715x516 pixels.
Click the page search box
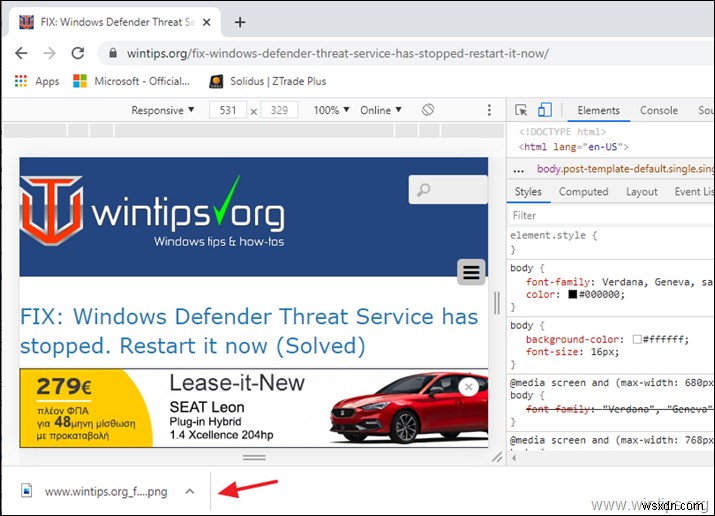448,189
